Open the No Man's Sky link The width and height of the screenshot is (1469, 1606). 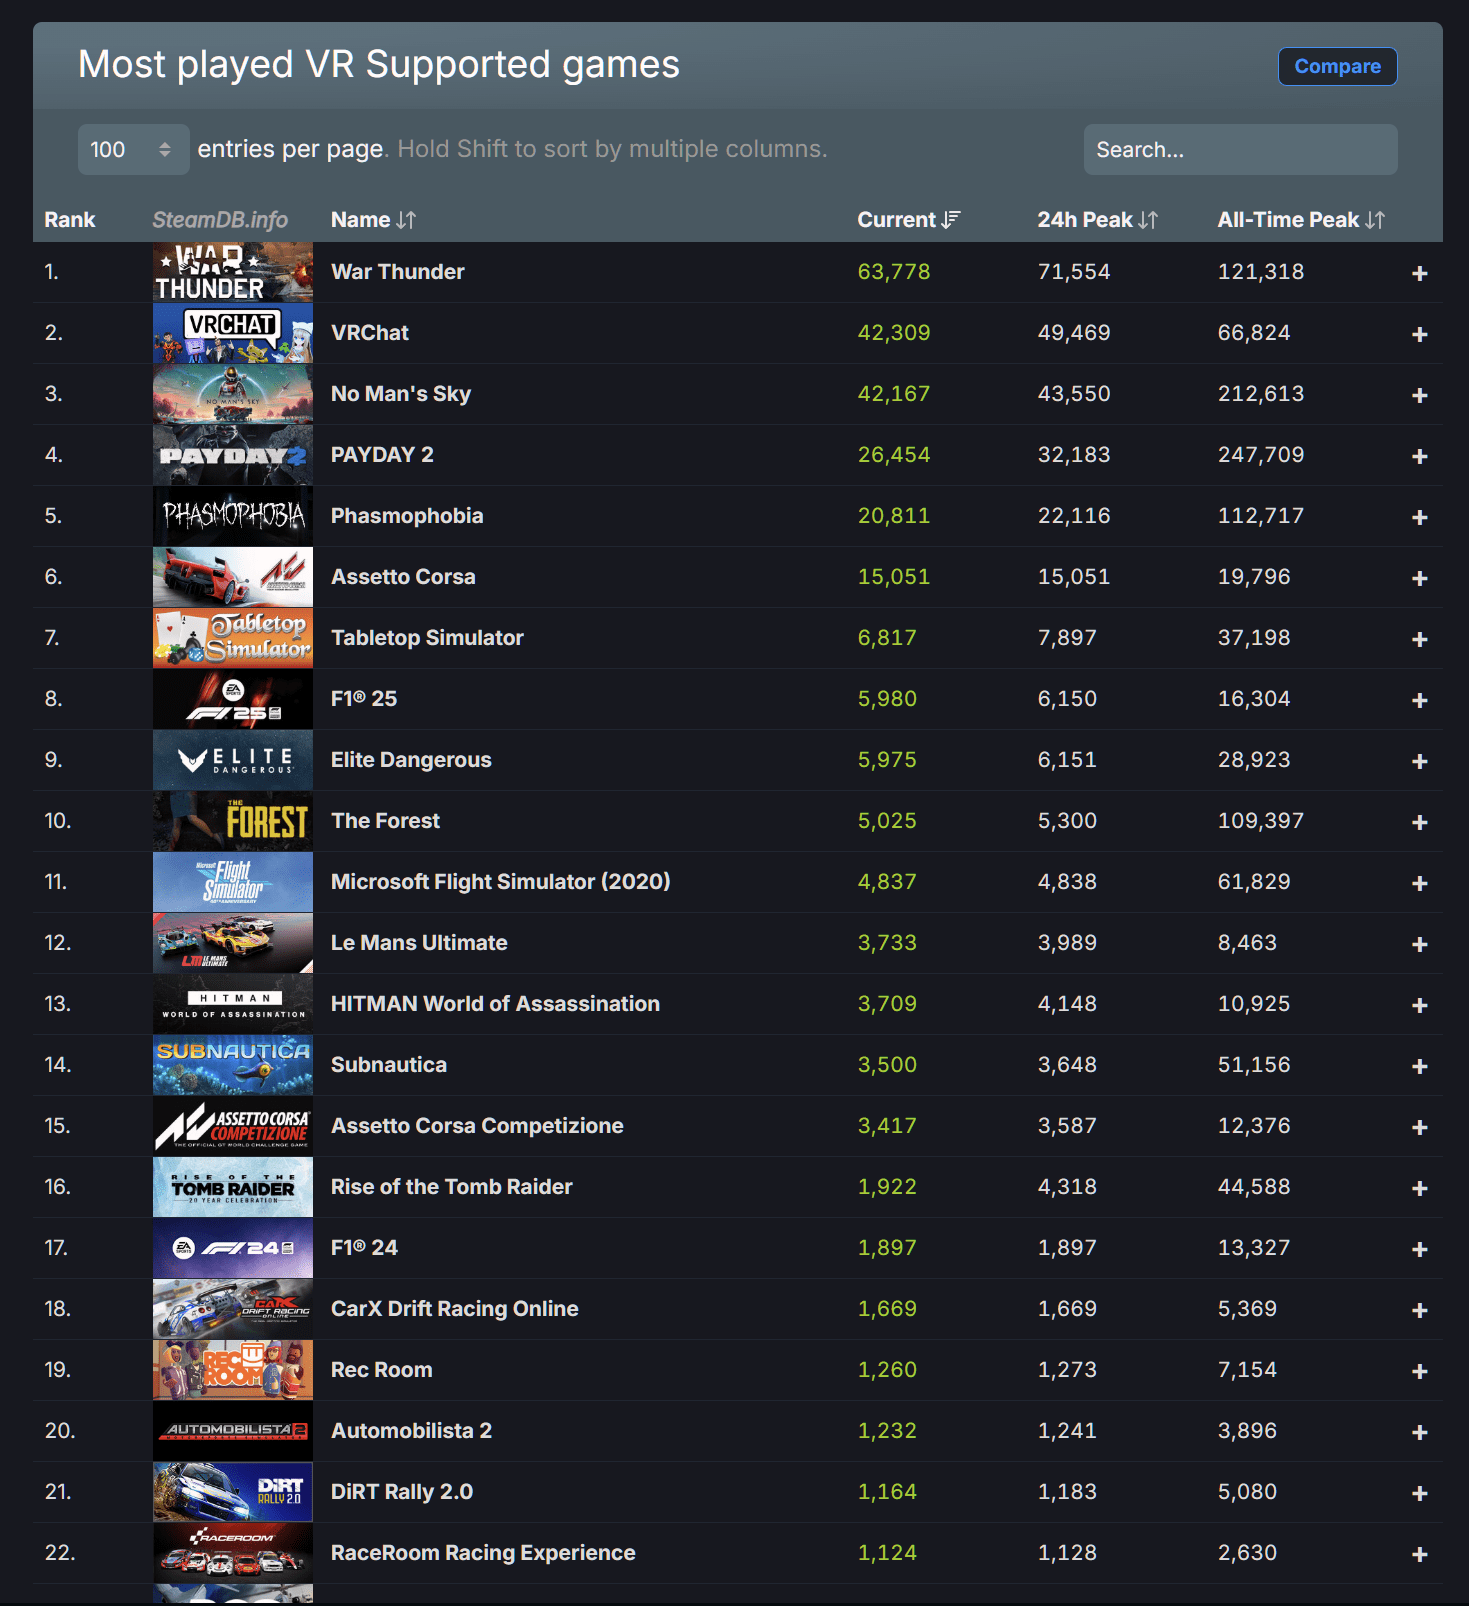pyautogui.click(x=401, y=394)
